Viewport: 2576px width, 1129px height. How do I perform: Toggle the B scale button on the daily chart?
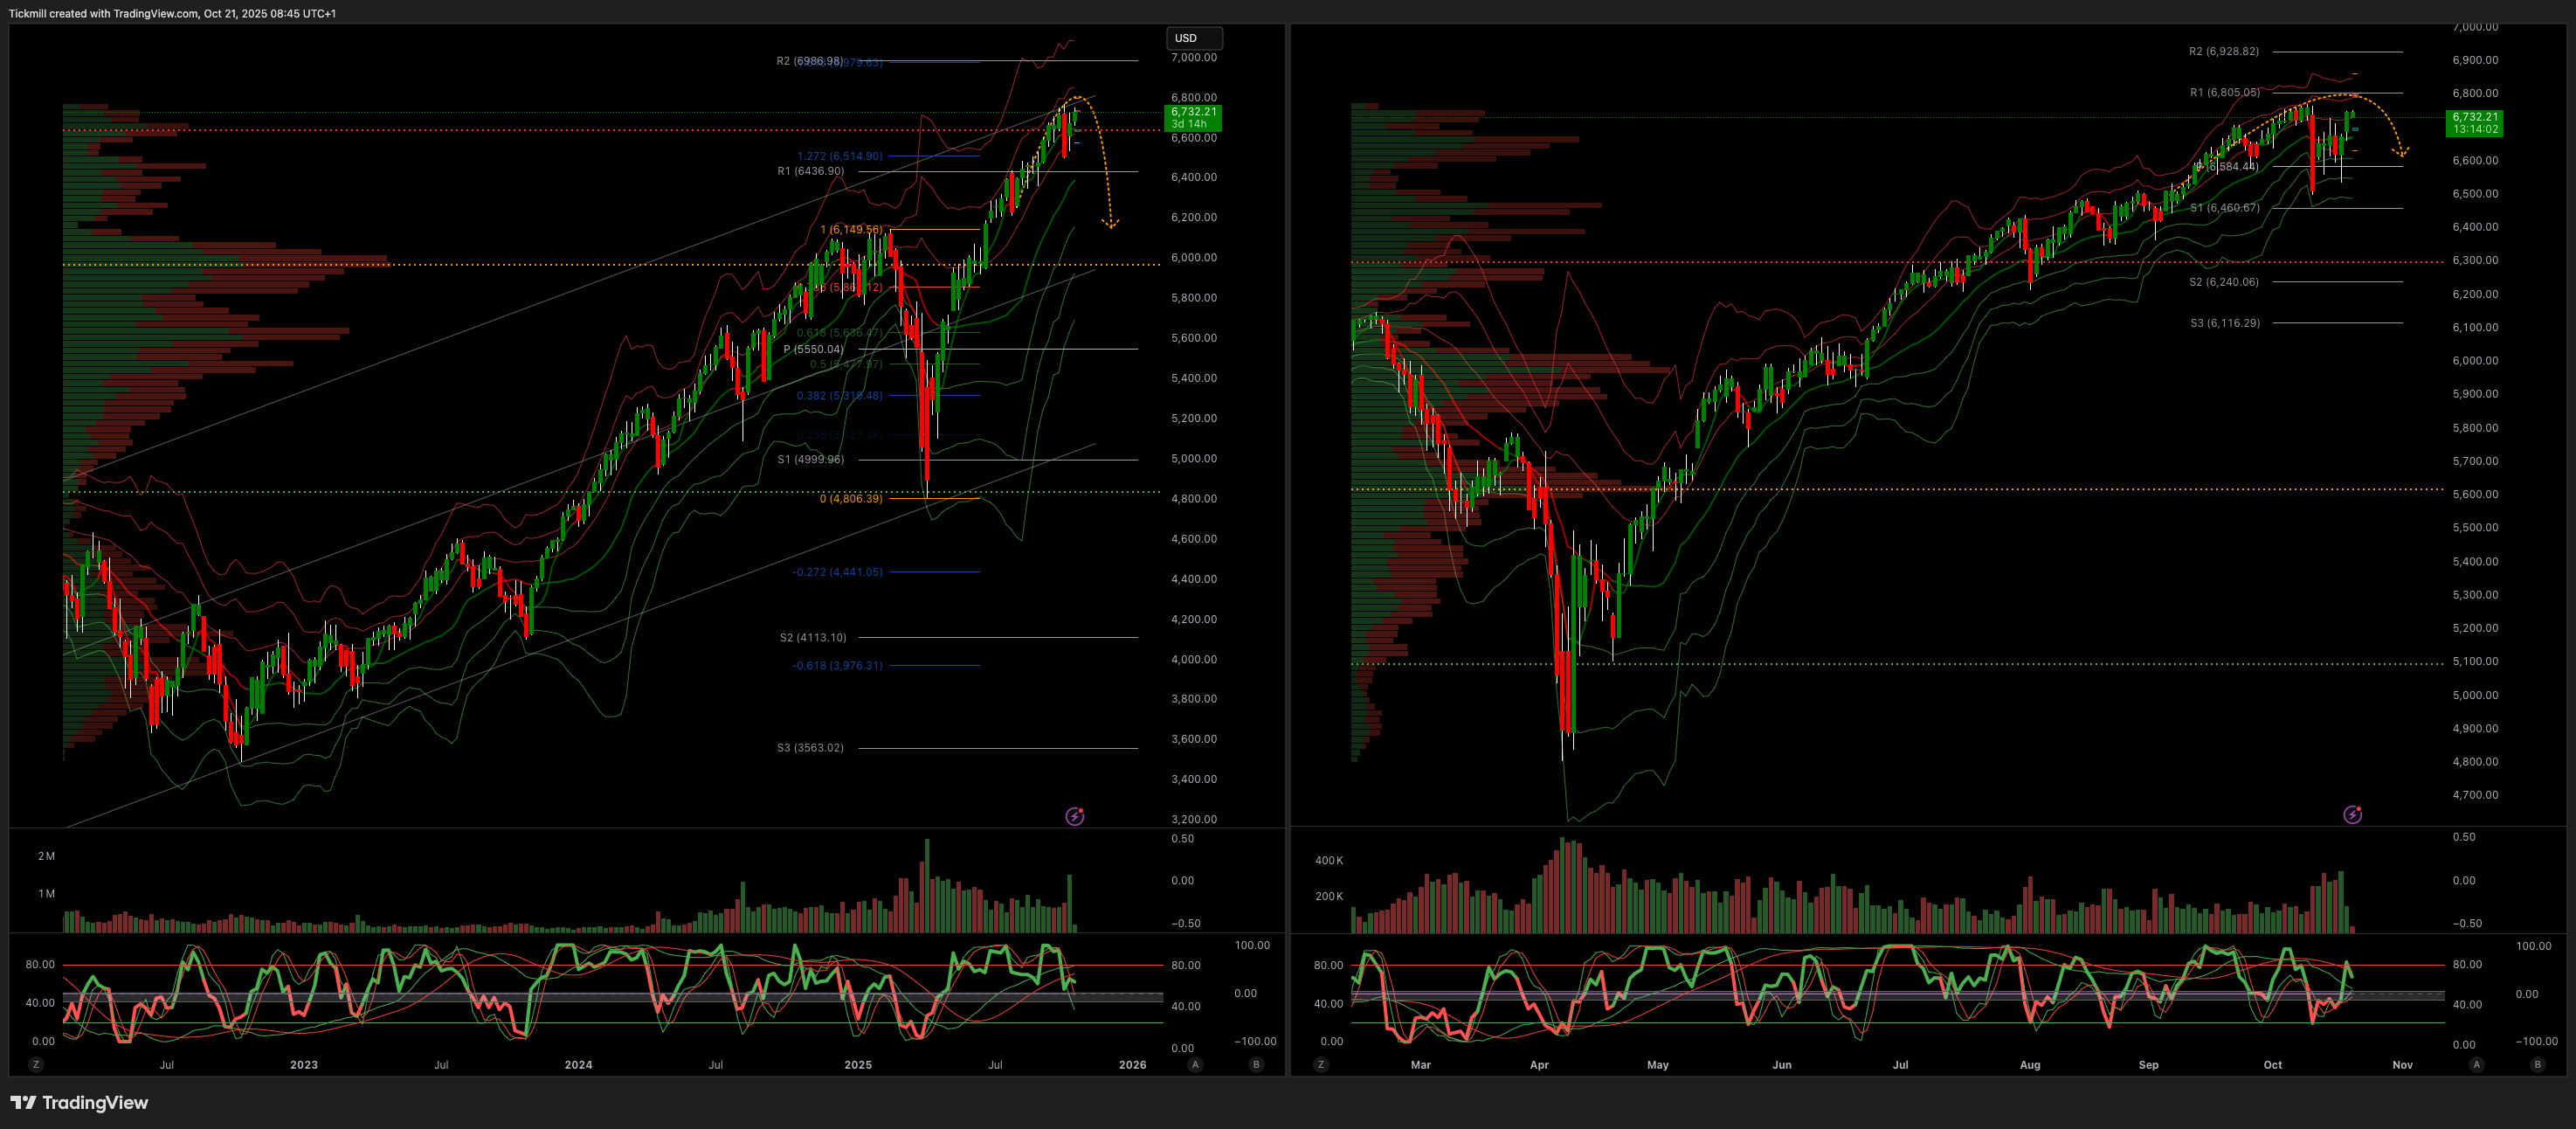[2537, 1064]
